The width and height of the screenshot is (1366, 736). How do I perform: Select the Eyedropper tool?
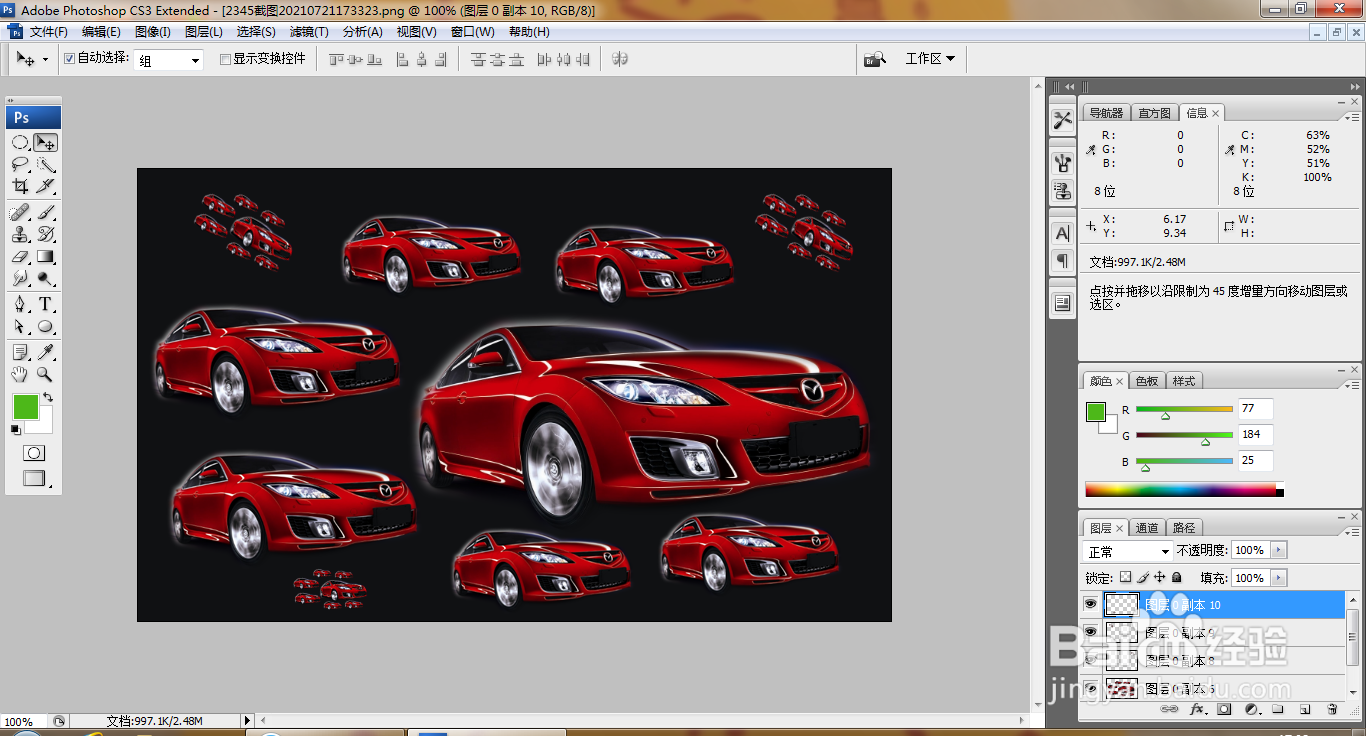tap(45, 353)
